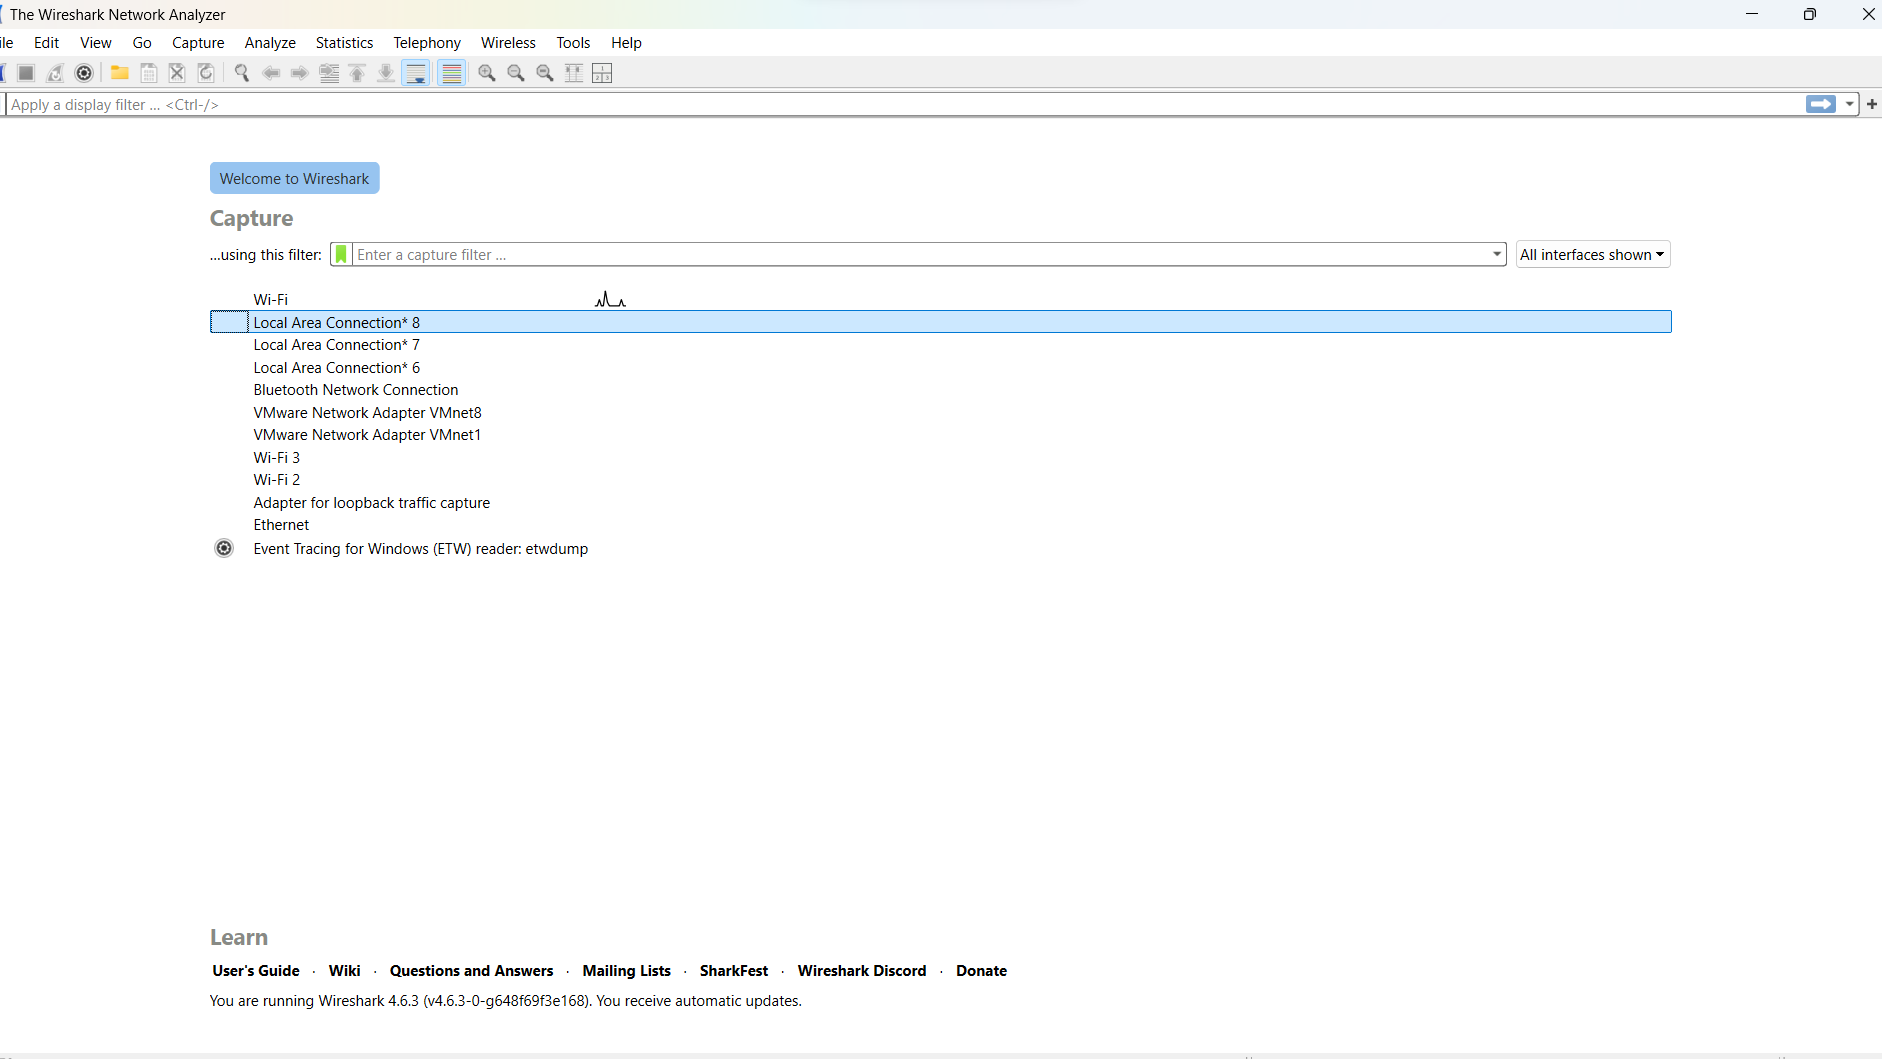
Task: Click the resize columns to contents icon
Action: [575, 73]
